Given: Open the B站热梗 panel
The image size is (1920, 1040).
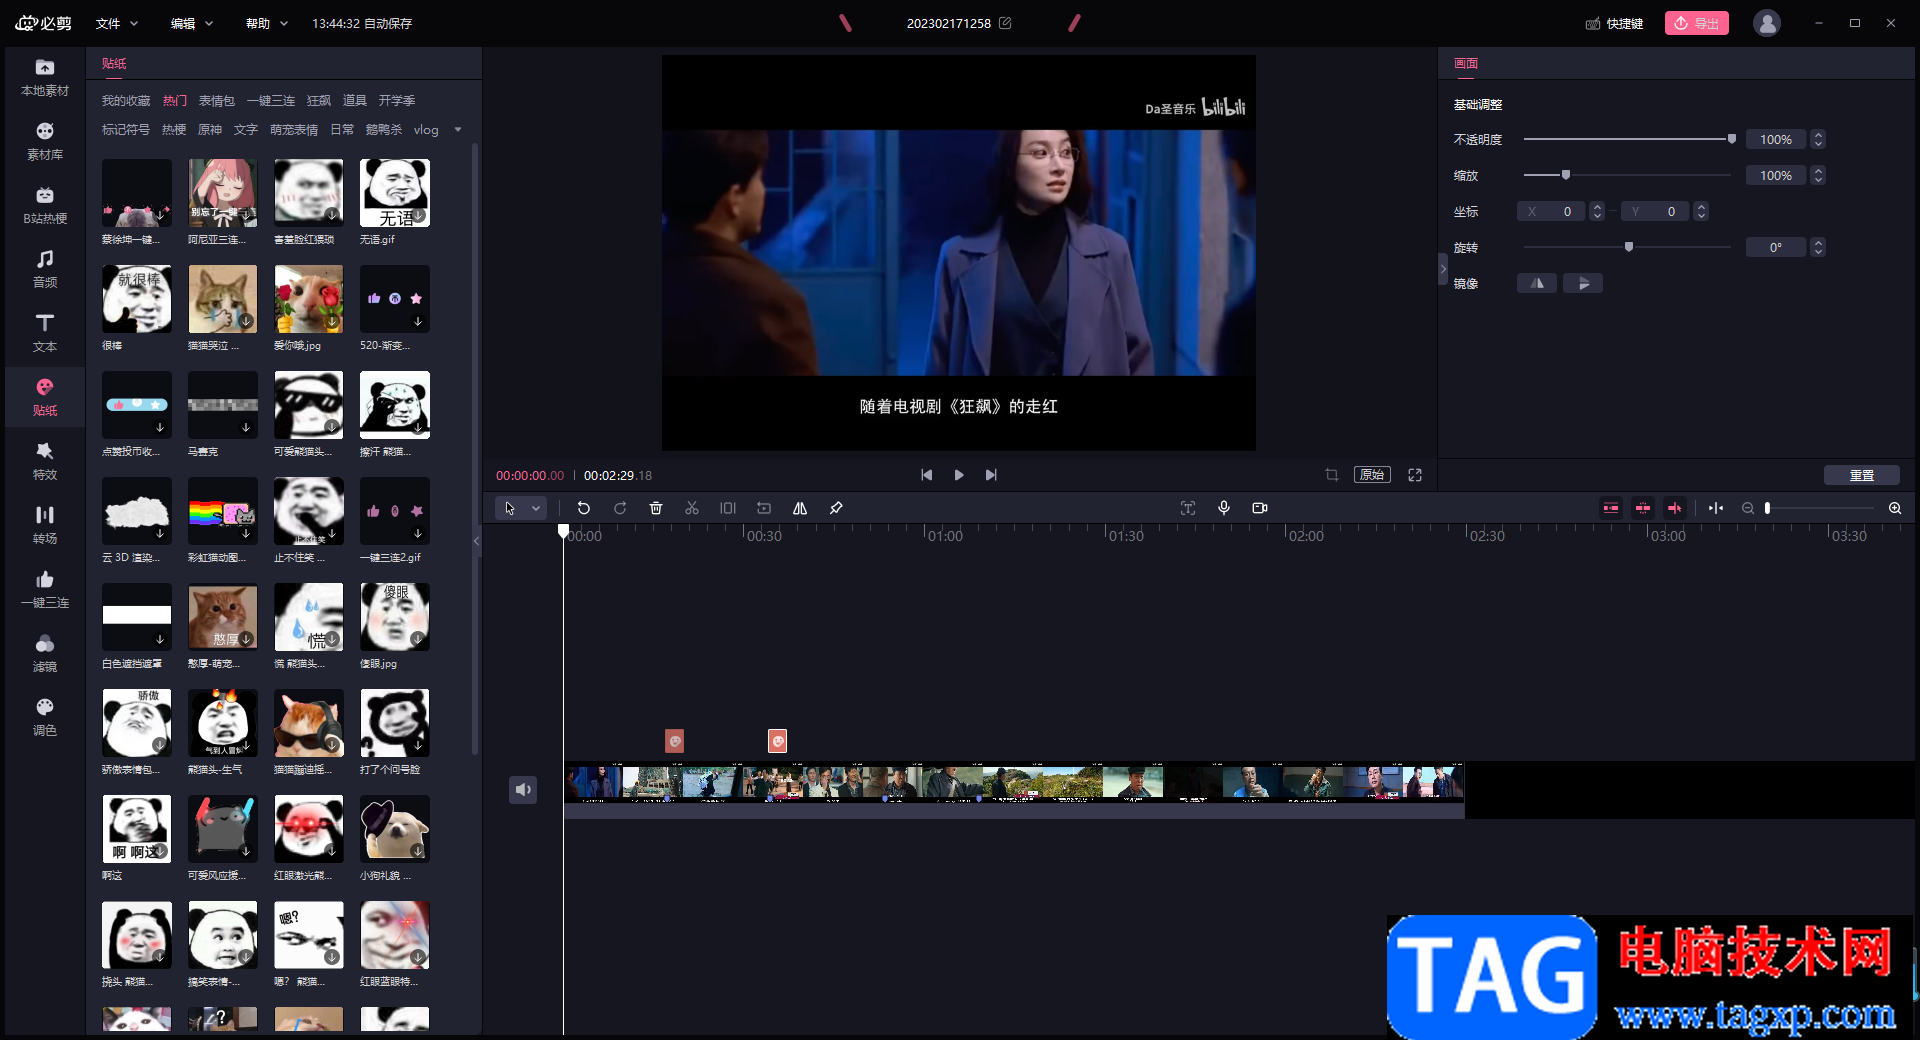Looking at the screenshot, I should 45,206.
